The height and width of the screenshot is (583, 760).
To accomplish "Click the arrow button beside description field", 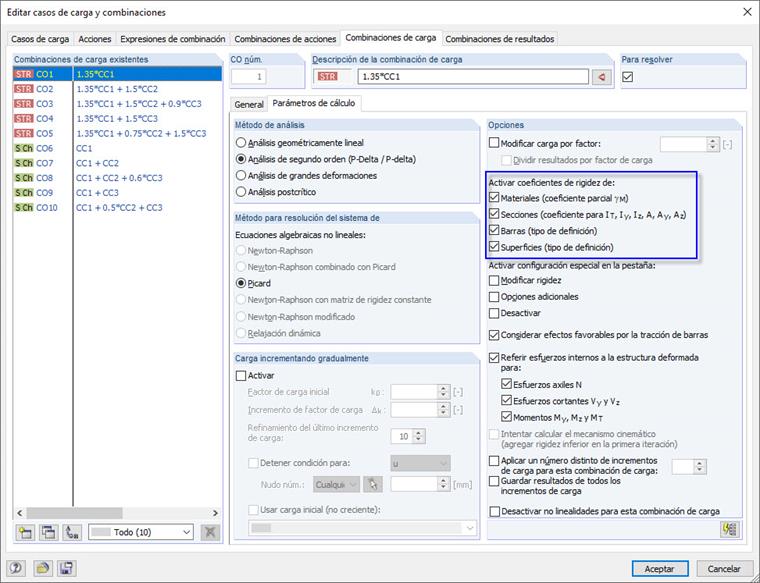I will [602, 77].
